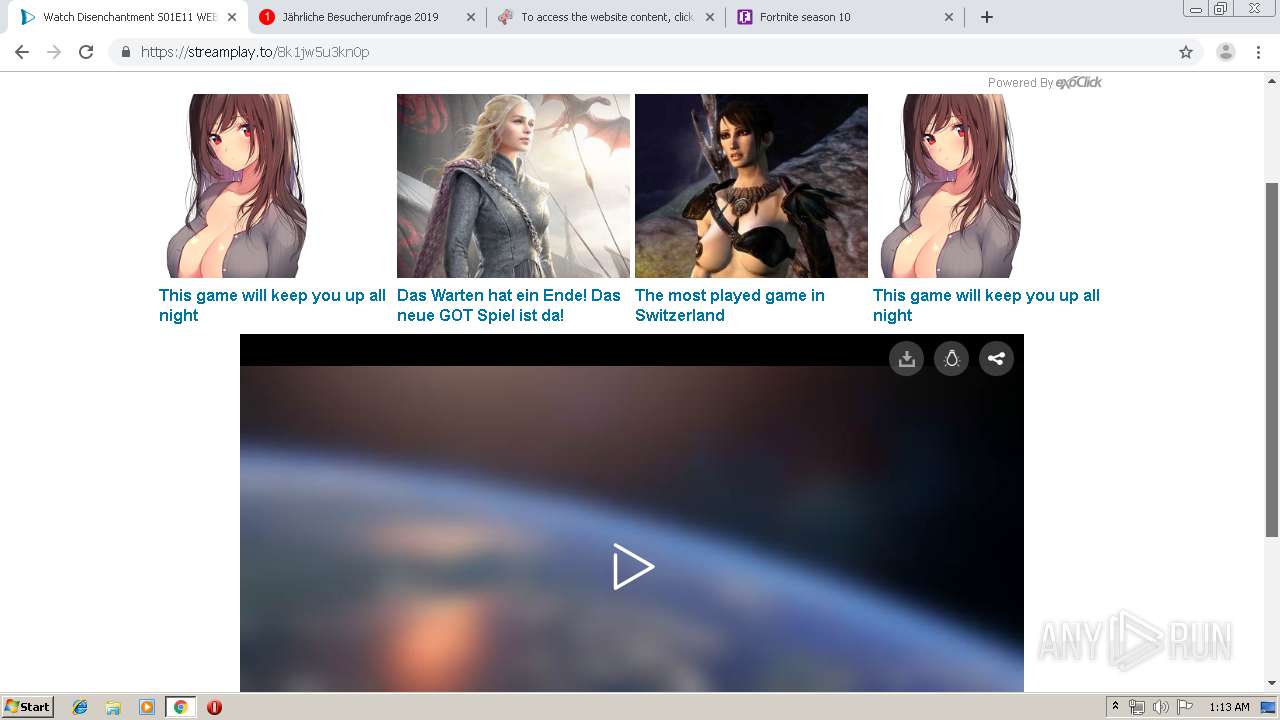Open last 'This game will keep you up all night' link

tap(986, 305)
